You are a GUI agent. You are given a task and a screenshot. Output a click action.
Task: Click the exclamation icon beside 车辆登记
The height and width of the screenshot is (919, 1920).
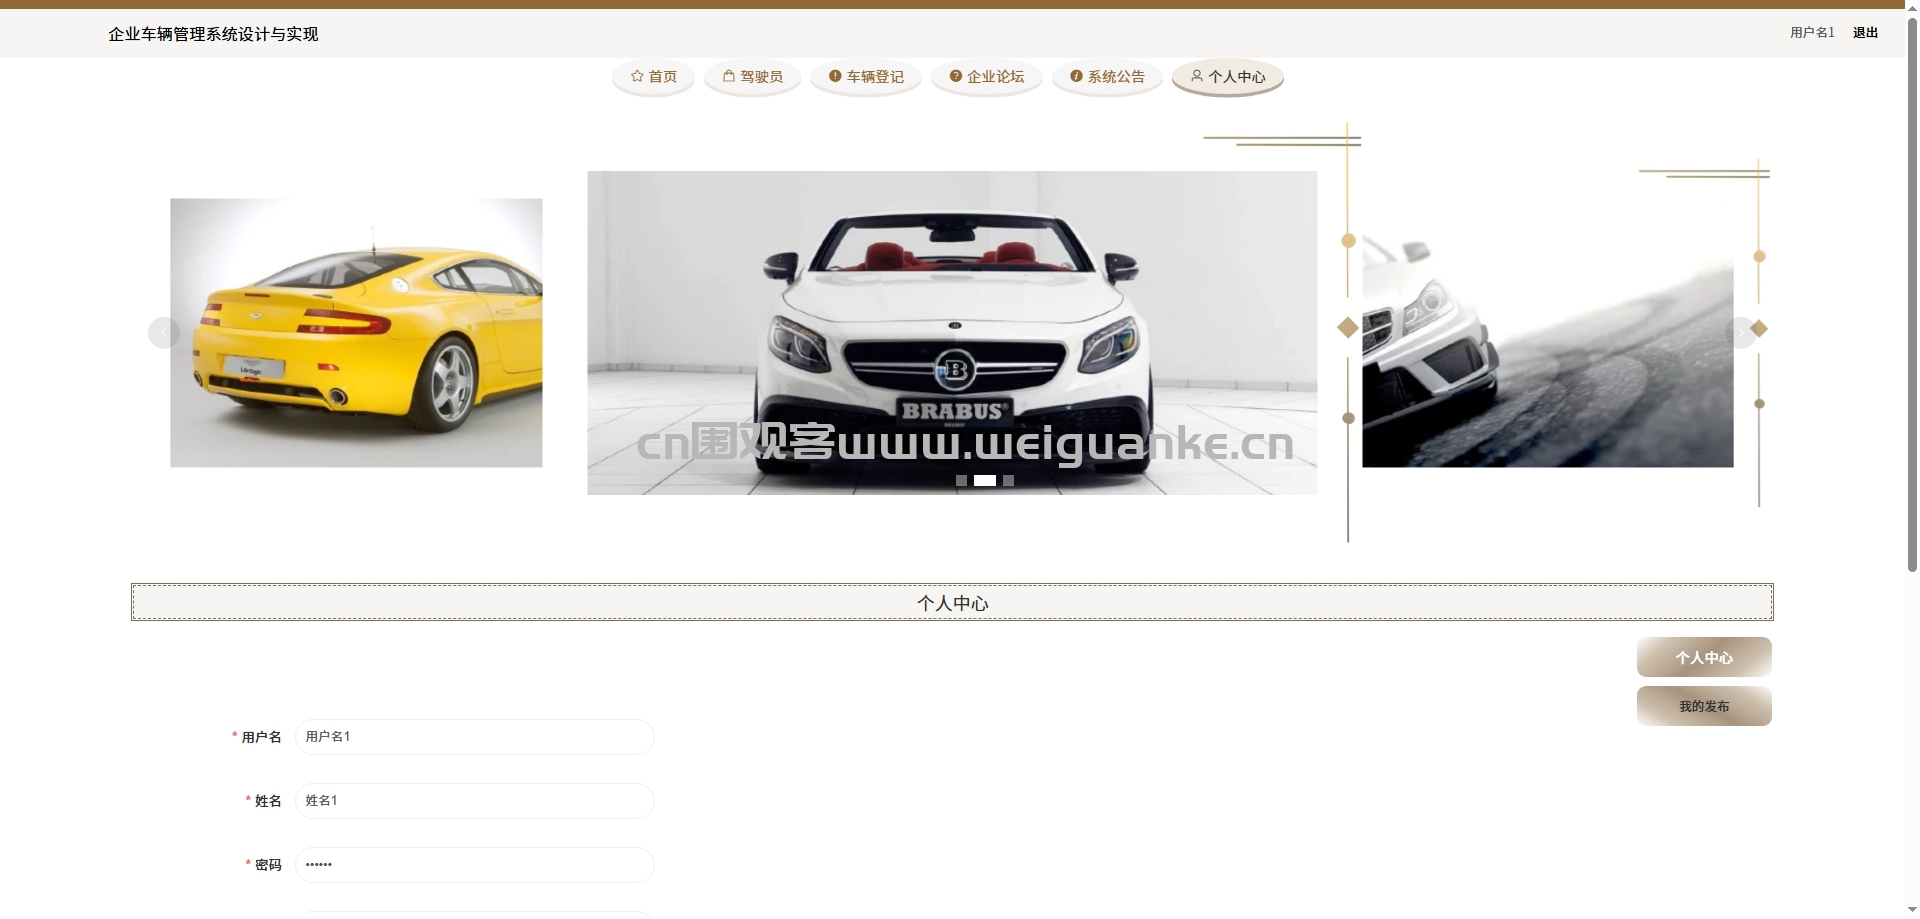(x=835, y=76)
